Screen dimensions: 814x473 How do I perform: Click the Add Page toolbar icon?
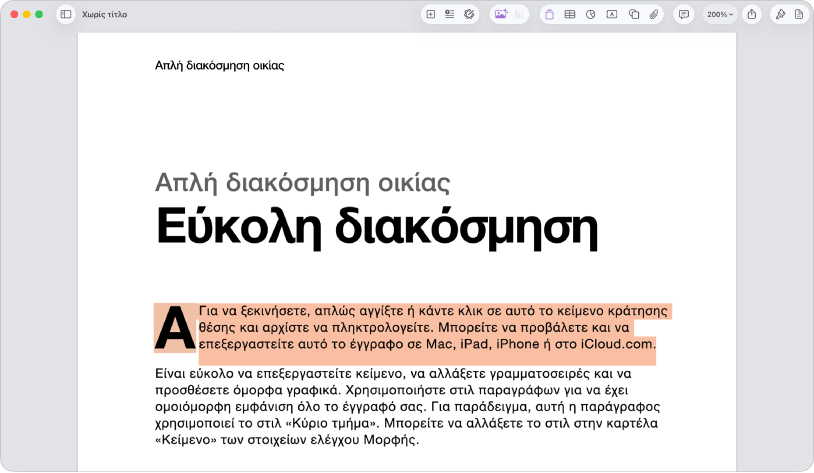point(430,15)
